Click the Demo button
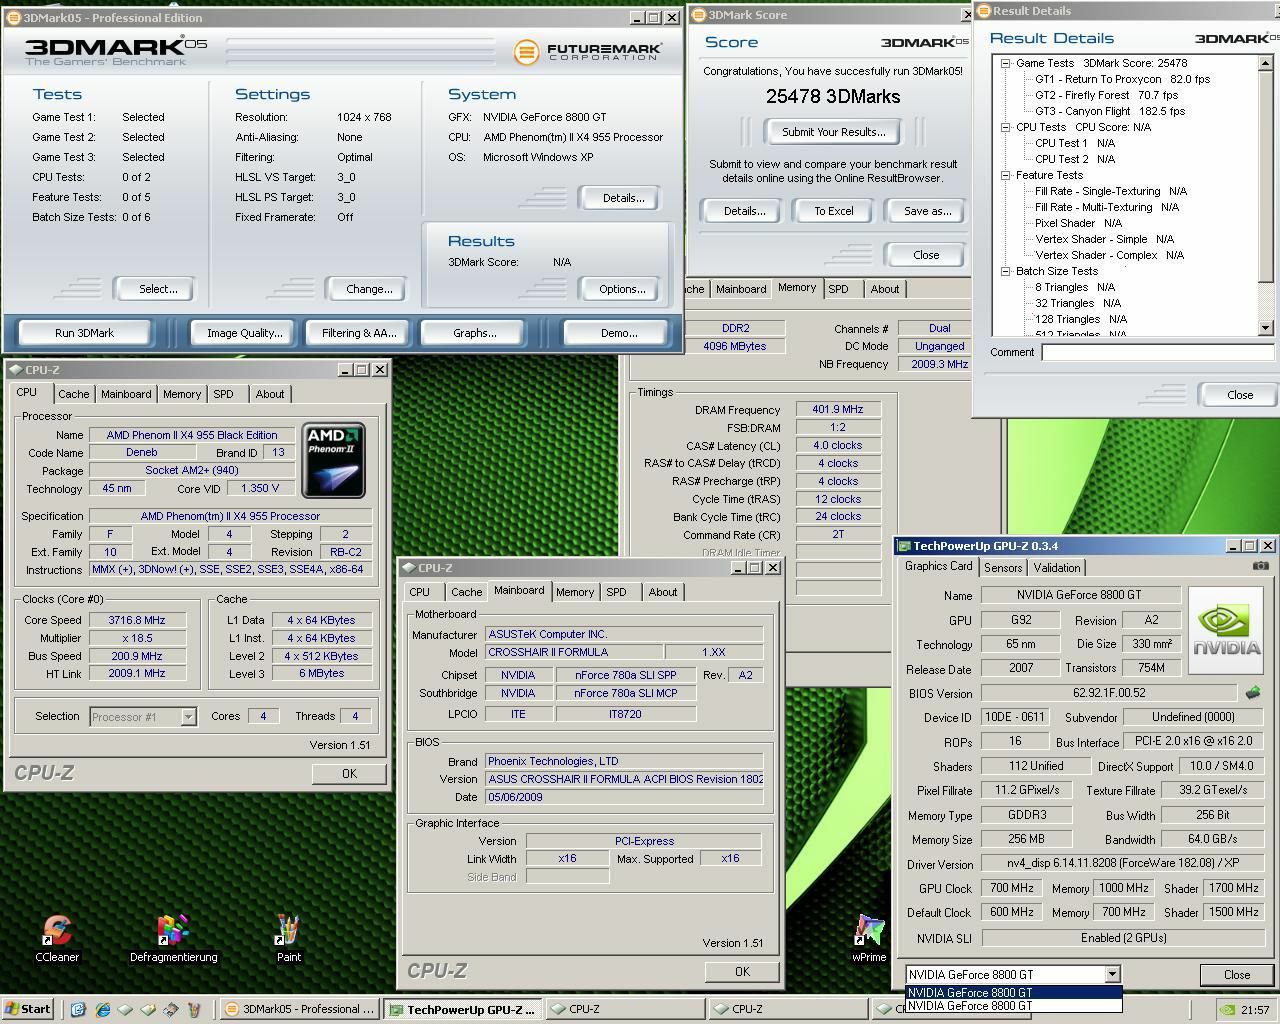Image resolution: width=1280 pixels, height=1024 pixels. pyautogui.click(x=618, y=333)
